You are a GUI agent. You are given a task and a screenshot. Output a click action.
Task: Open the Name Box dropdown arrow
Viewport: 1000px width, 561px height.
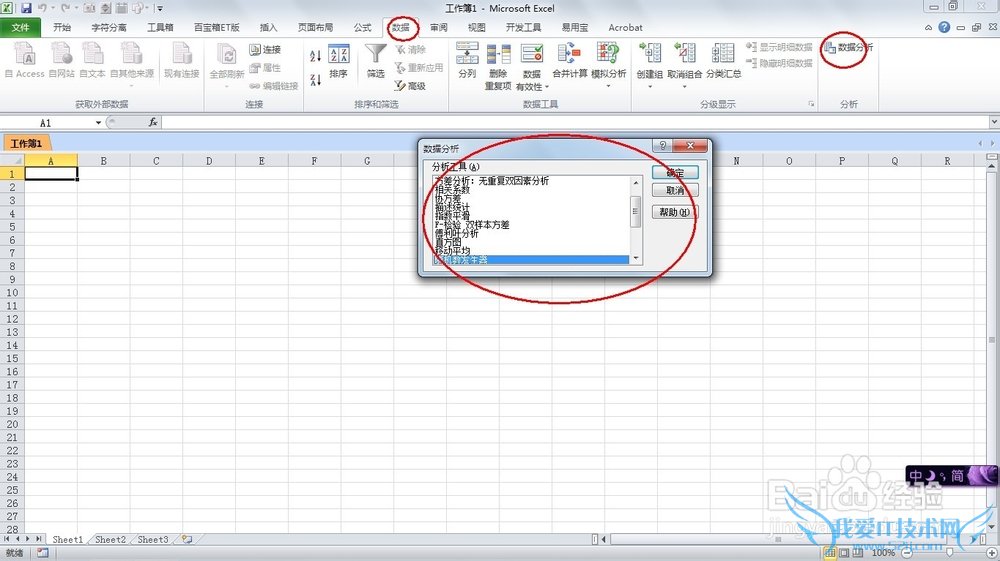(x=99, y=123)
